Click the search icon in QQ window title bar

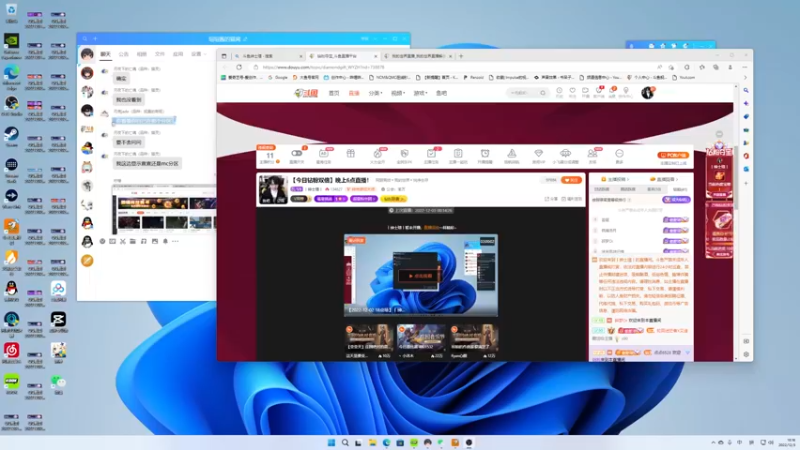click(x=85, y=39)
